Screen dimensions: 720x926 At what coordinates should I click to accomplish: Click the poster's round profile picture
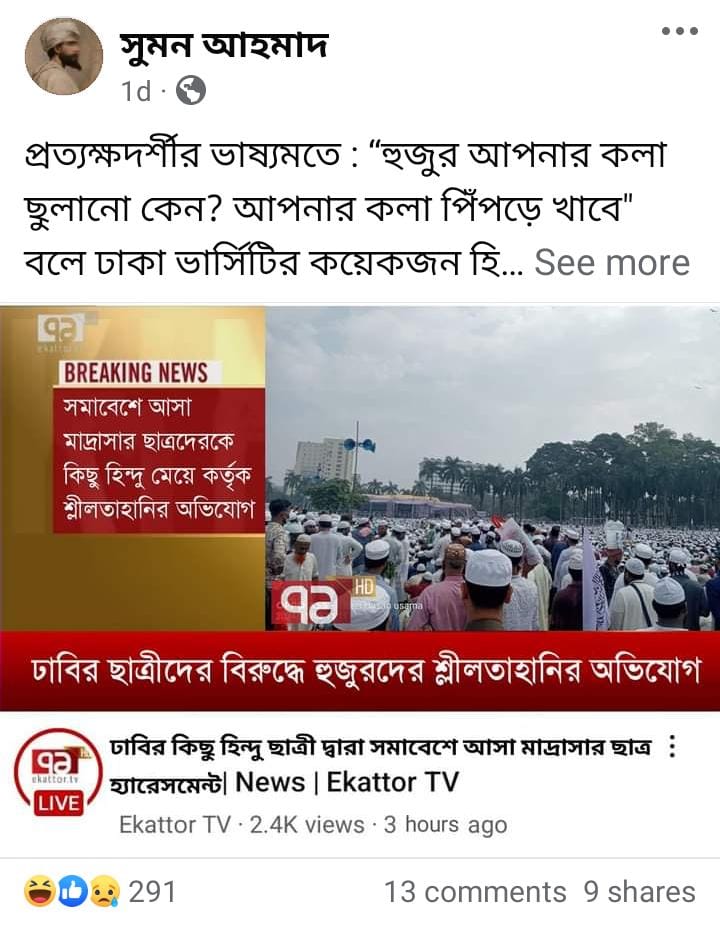coord(64,57)
